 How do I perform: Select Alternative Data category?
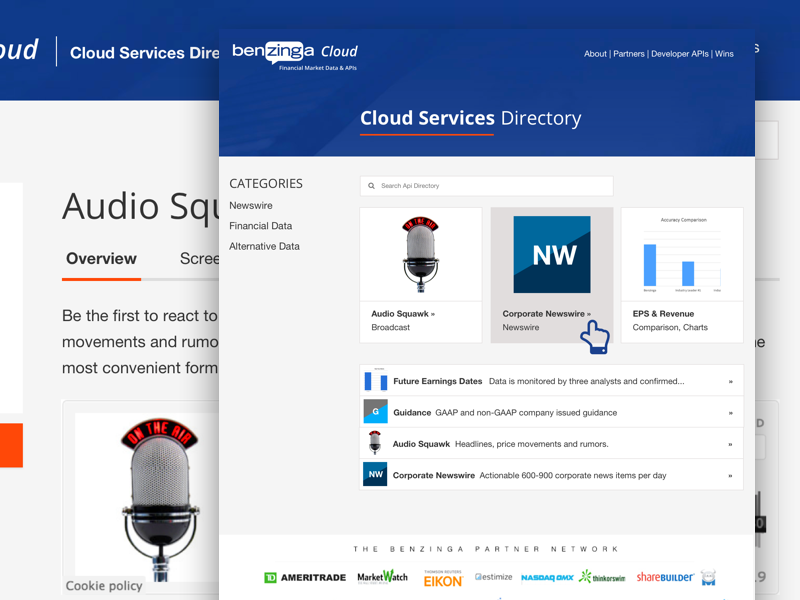264,246
